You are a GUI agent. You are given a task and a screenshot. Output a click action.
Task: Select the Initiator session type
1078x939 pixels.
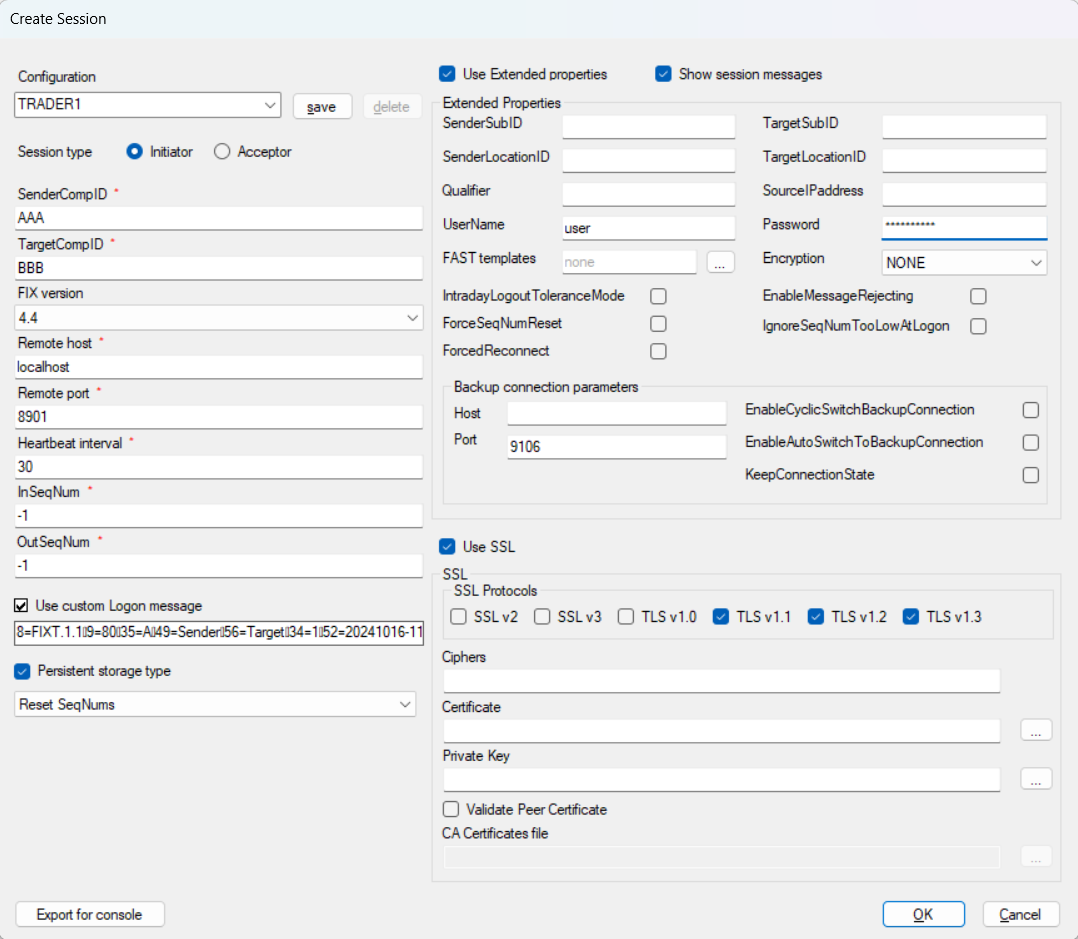click(135, 152)
